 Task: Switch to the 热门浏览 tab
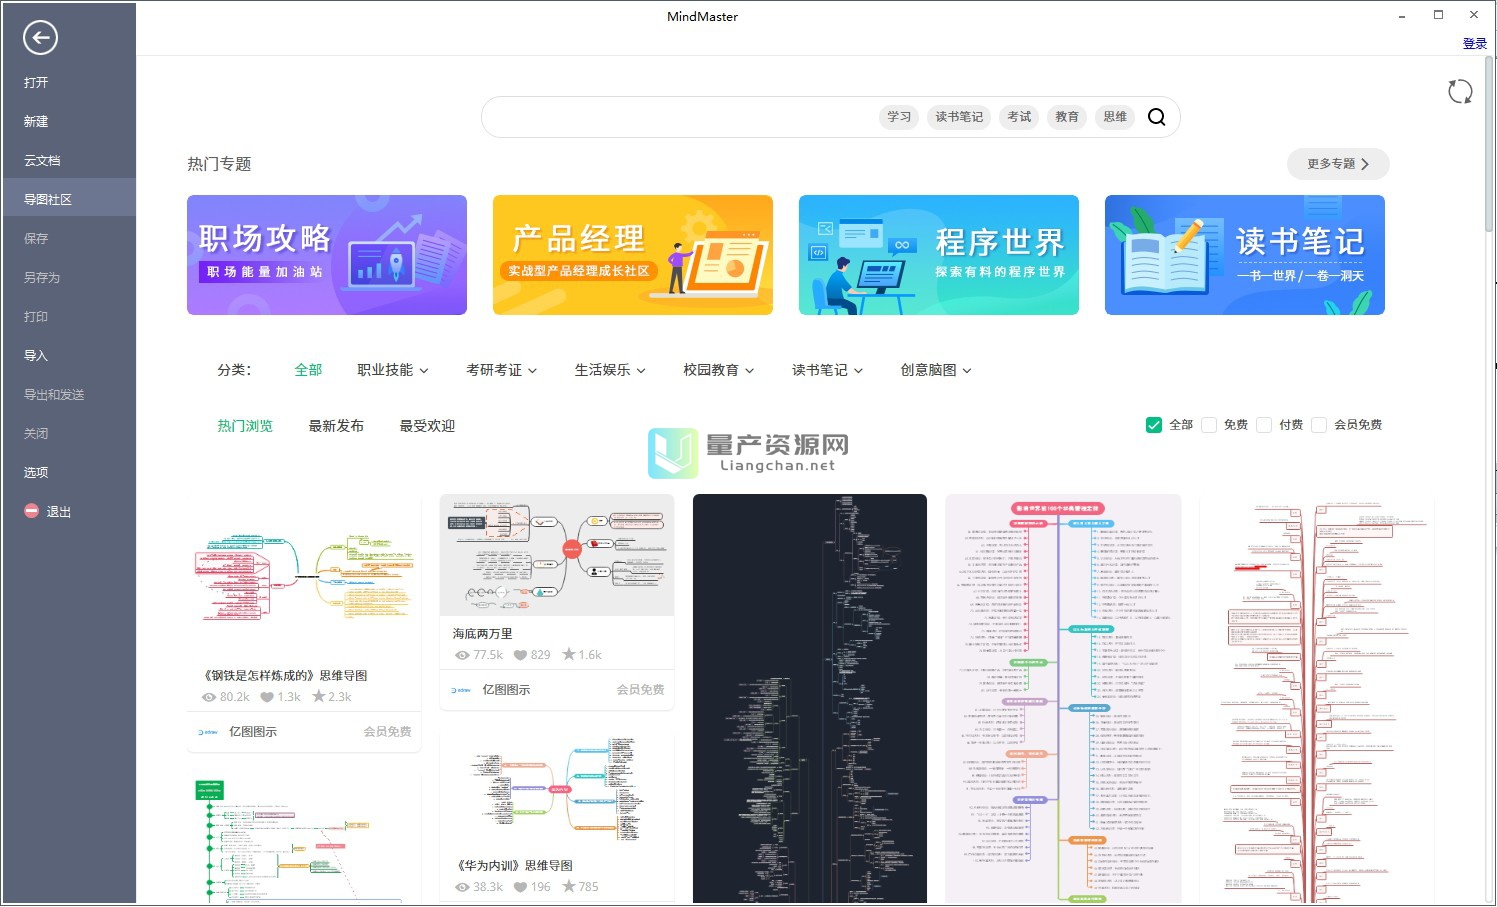(x=245, y=426)
